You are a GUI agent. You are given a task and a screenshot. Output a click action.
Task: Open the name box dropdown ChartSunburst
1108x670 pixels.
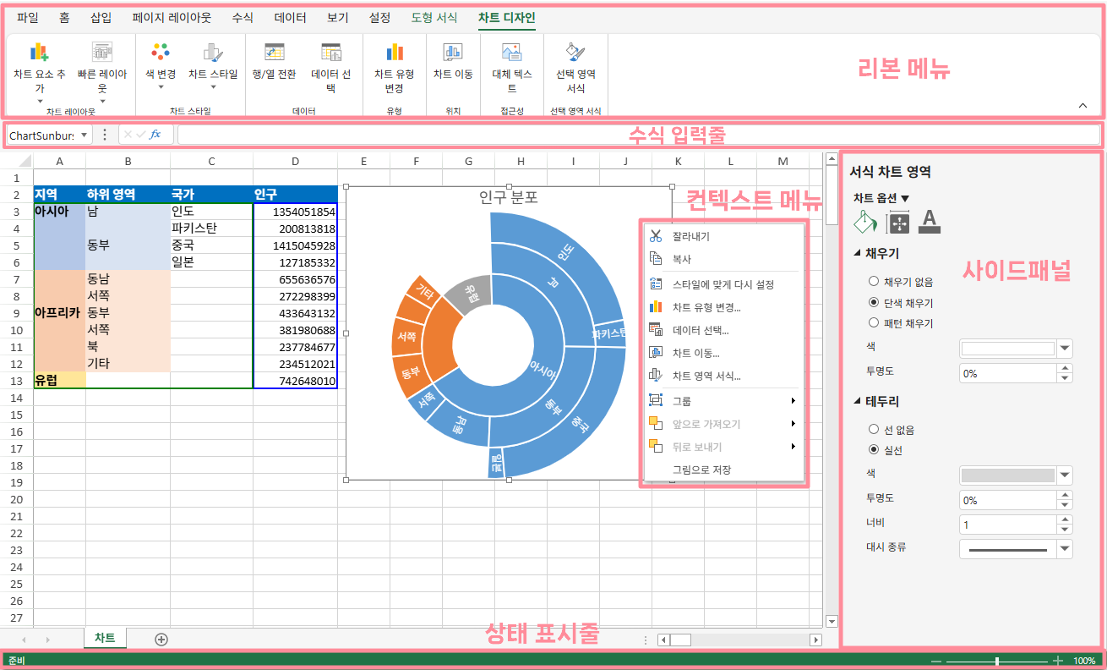coord(85,134)
